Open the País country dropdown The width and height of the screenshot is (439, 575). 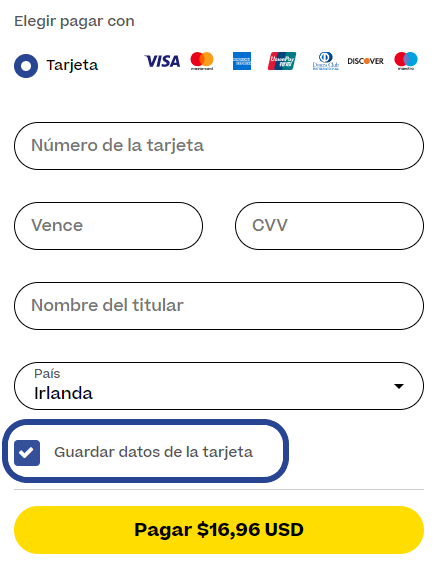coord(219,386)
